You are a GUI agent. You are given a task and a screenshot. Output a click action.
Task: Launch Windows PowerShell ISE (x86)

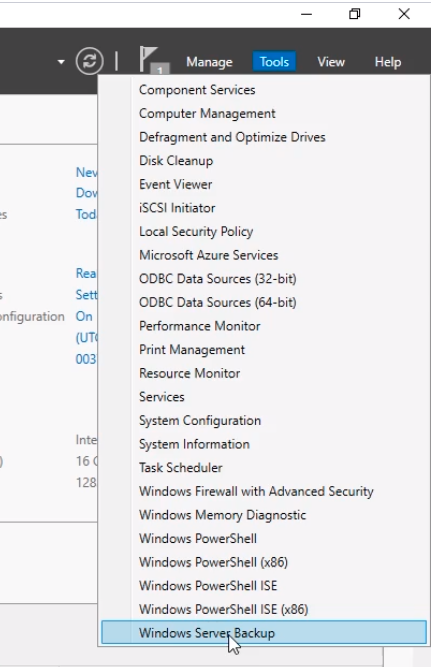264,609
